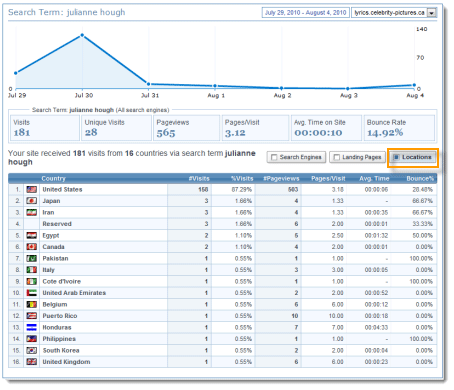454x390 pixels.
Task: Click the Aug 1 chart data point
Action: pos(215,86)
